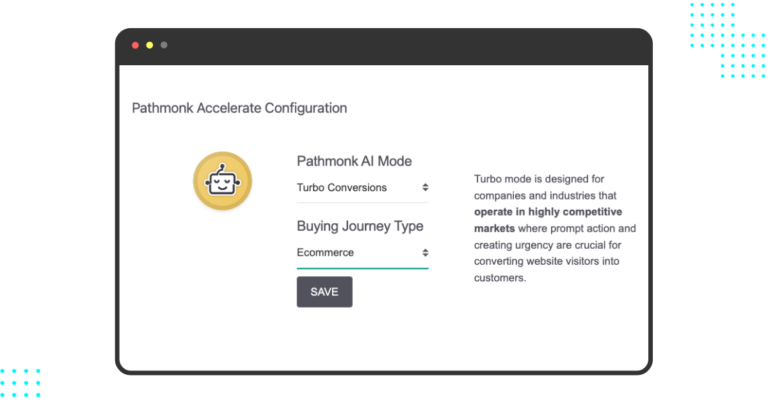This screenshot has height=403, width=768.
Task: Open the Pathmonk AI Mode dropdown
Action: [362, 188]
